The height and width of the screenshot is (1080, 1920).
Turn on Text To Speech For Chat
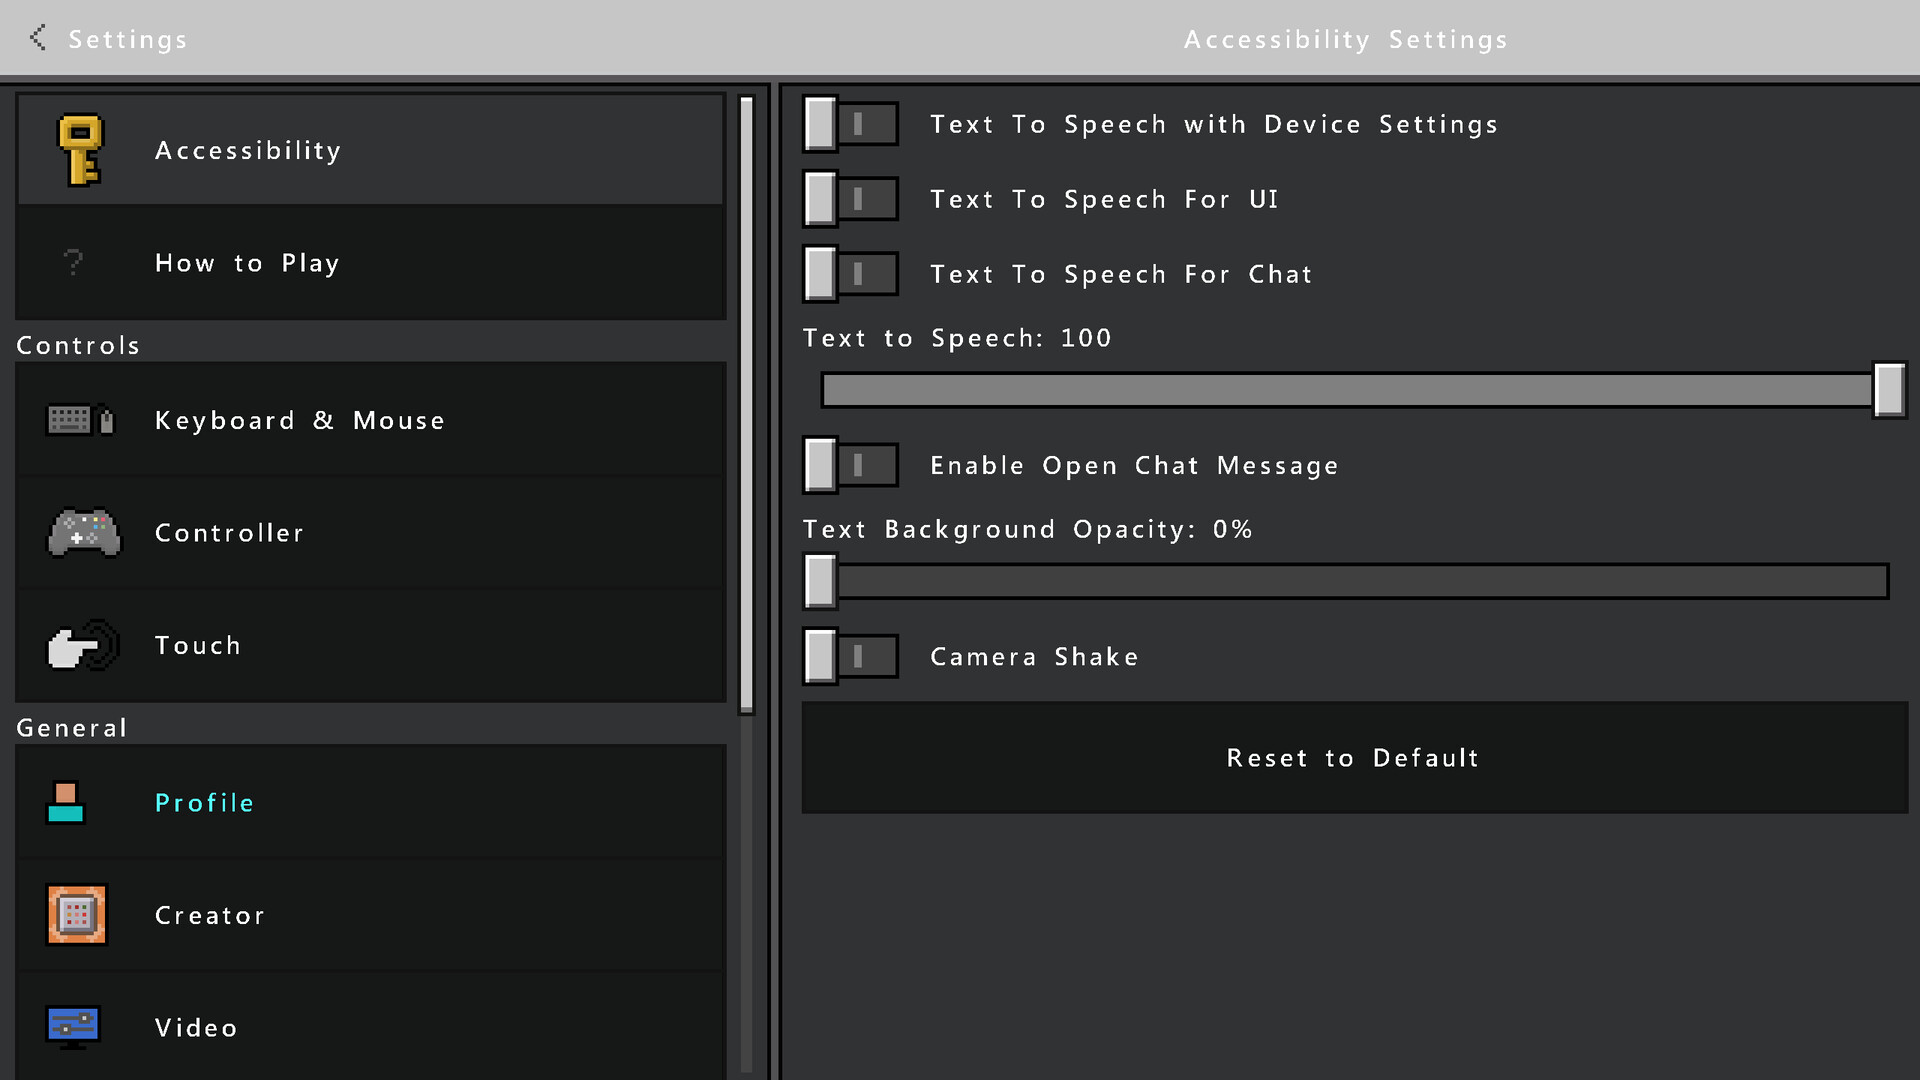point(850,275)
